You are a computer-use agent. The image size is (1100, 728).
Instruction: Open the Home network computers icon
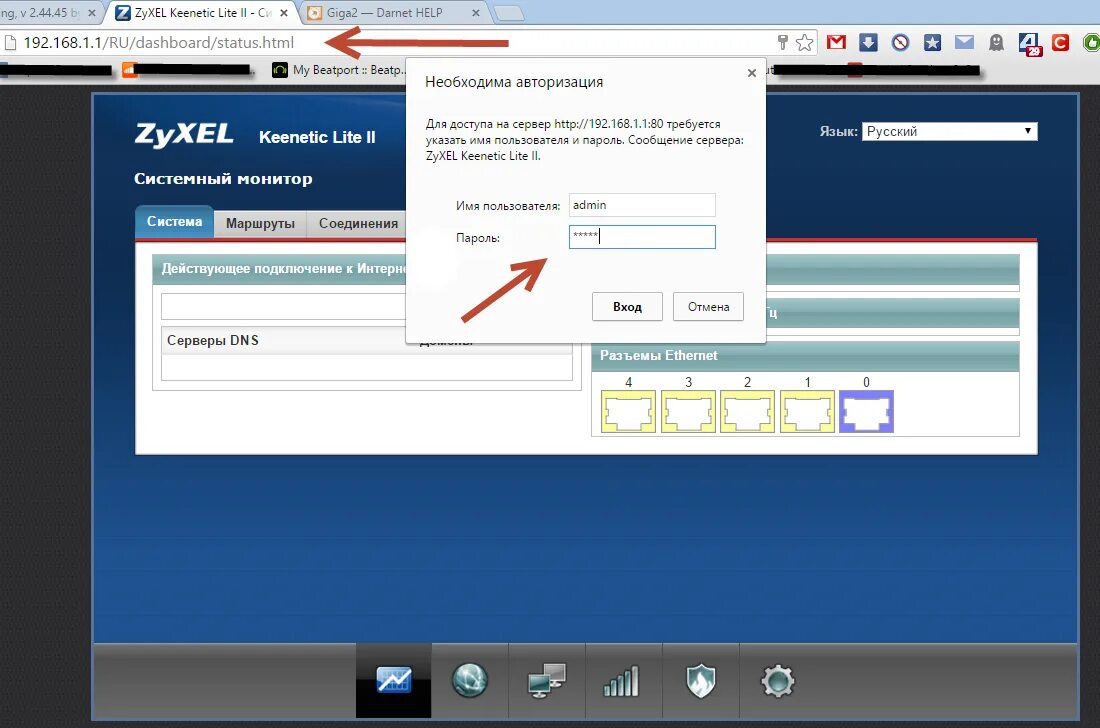coord(546,680)
